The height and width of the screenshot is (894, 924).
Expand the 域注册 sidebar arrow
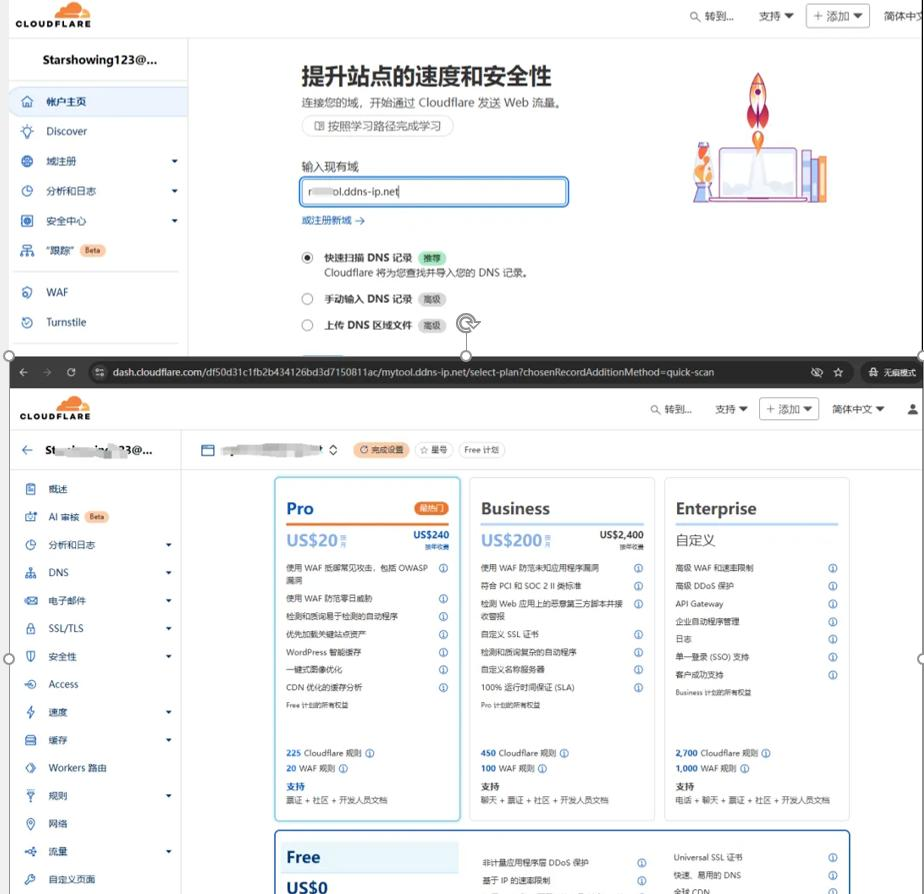pos(174,161)
